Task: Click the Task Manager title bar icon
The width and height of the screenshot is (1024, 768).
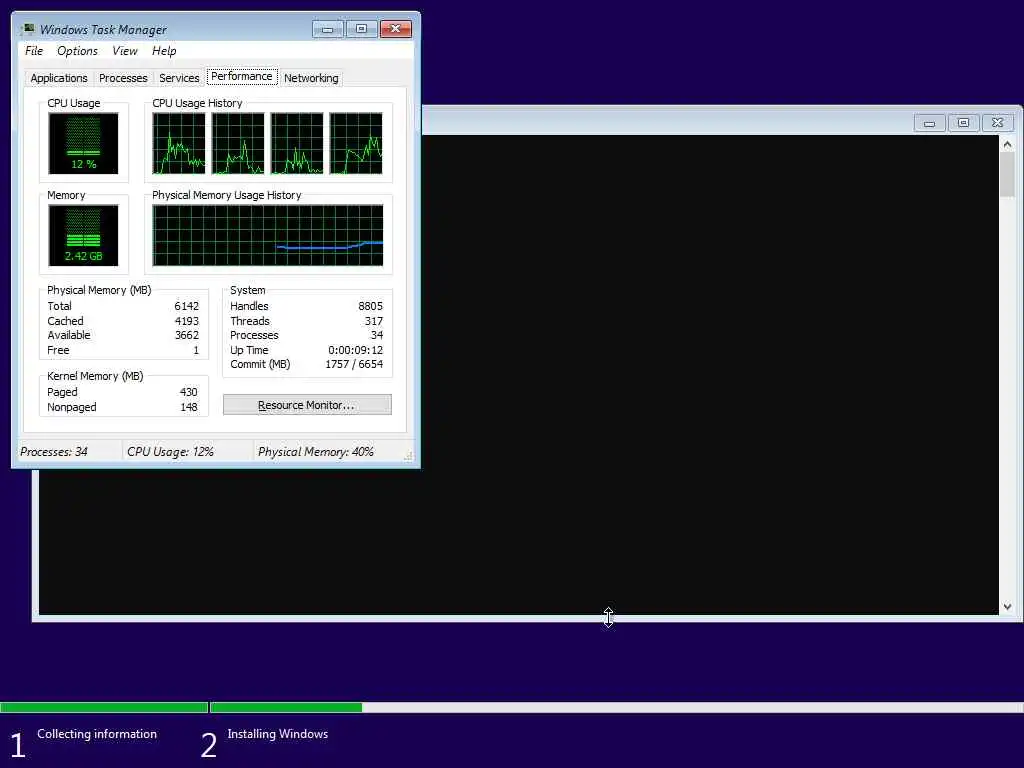Action: pyautogui.click(x=28, y=29)
